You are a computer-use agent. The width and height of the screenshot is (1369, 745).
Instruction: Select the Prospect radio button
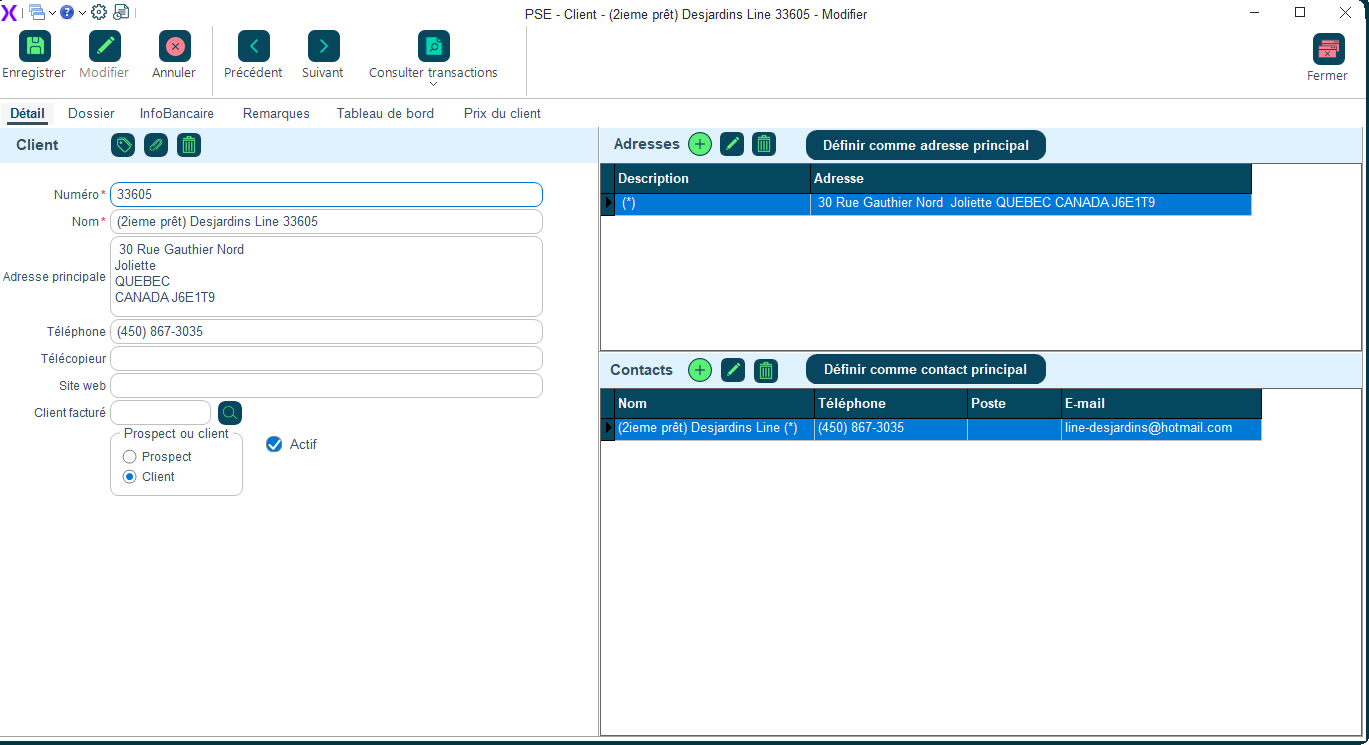(129, 457)
